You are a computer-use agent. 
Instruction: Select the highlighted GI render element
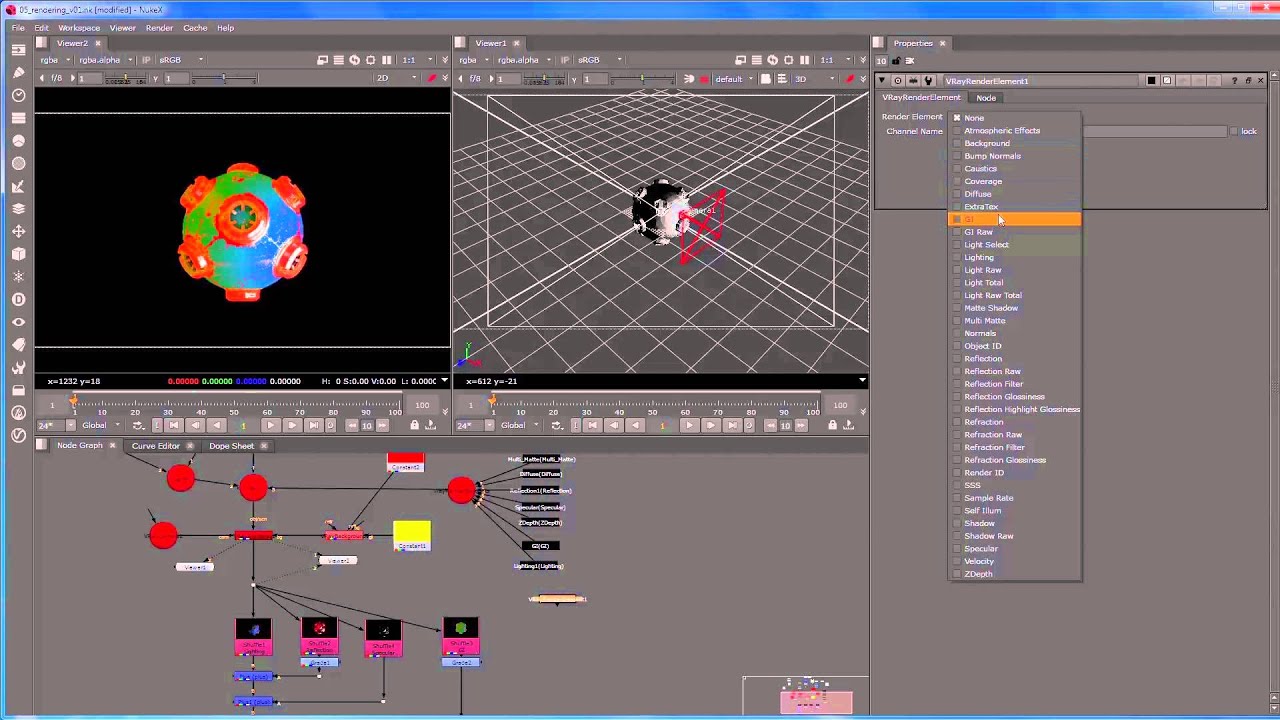(1014, 219)
